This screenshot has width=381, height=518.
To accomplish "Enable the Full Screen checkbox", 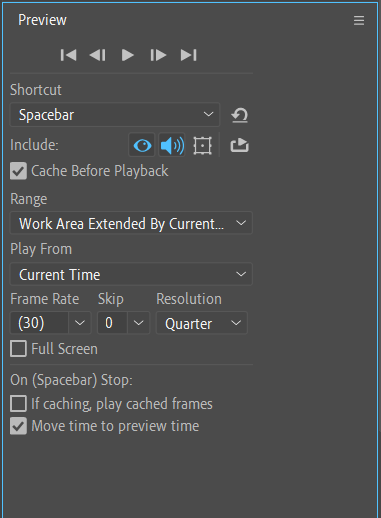I will click(18, 349).
